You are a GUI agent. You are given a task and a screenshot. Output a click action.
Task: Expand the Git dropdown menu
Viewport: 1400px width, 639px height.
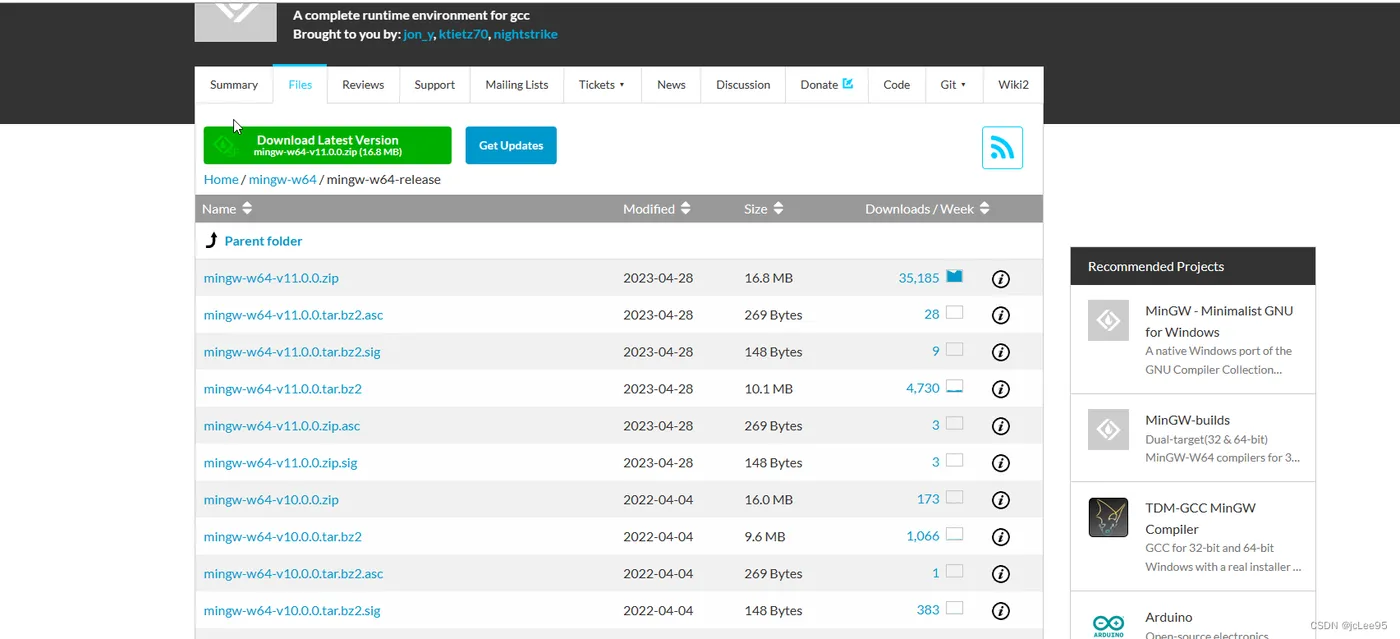coord(953,85)
